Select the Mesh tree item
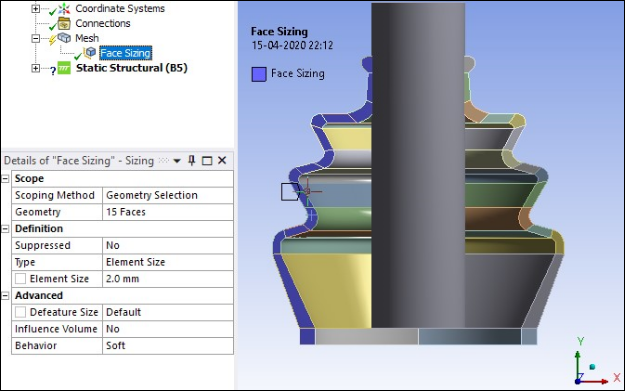This screenshot has width=625, height=391. pos(87,38)
